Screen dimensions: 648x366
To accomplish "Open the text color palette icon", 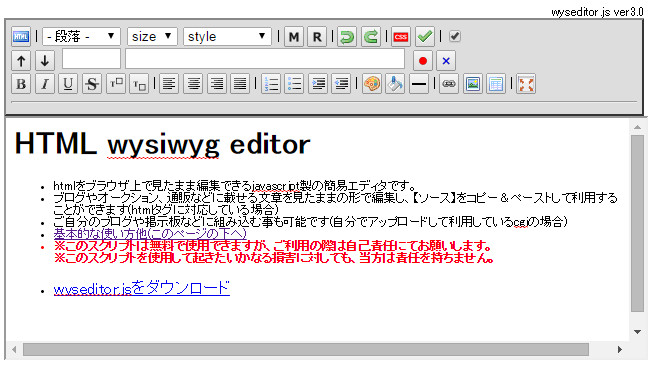I will 372,84.
